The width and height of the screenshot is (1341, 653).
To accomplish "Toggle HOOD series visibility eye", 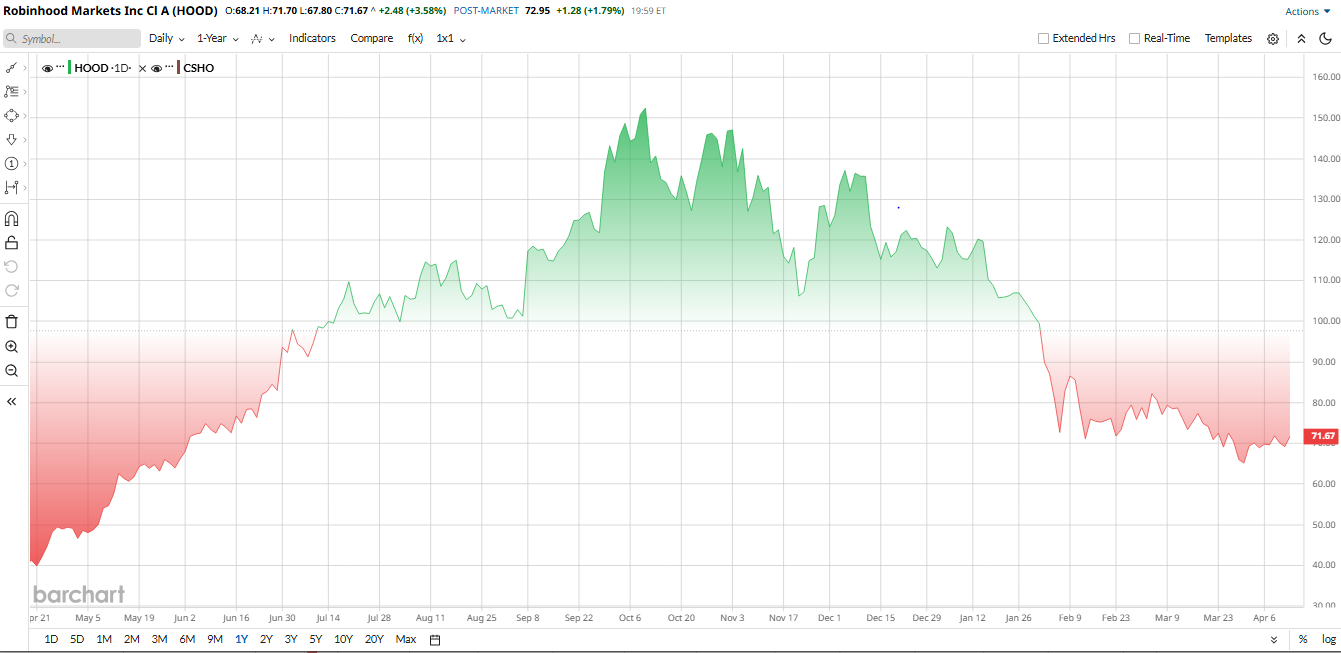I will 47,68.
